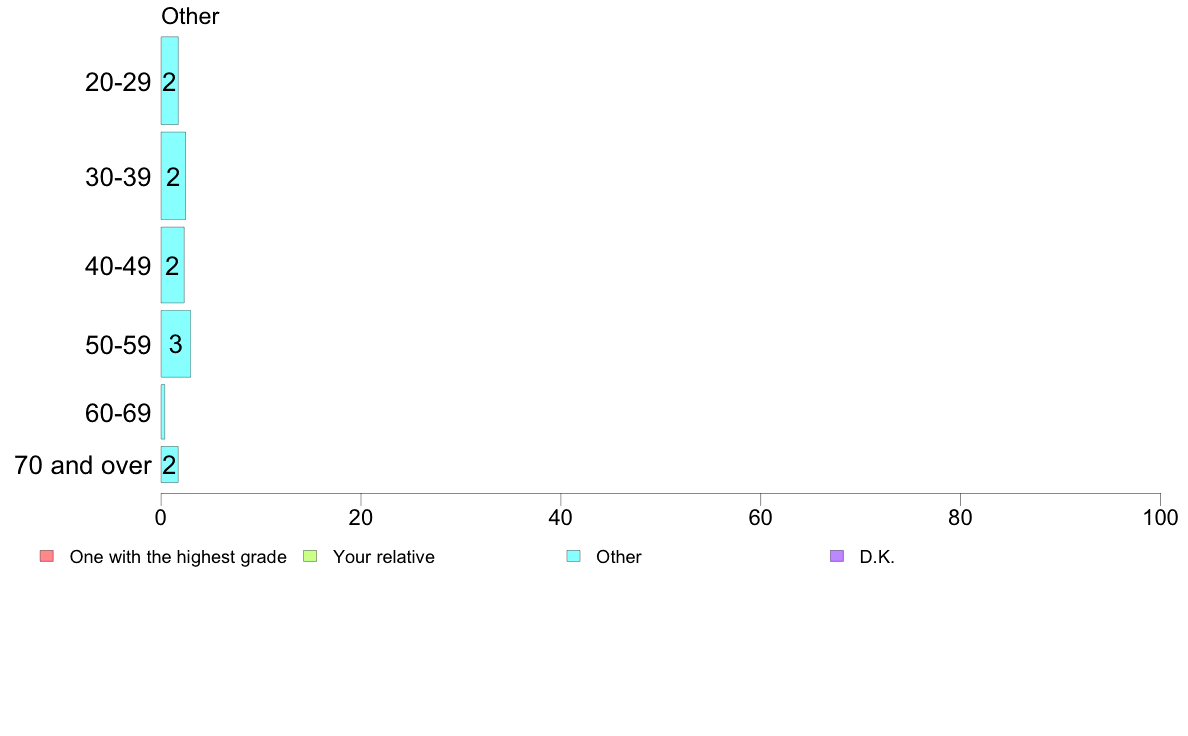
Task: Click the 20-29 age group bar
Action: pyautogui.click(x=170, y=80)
